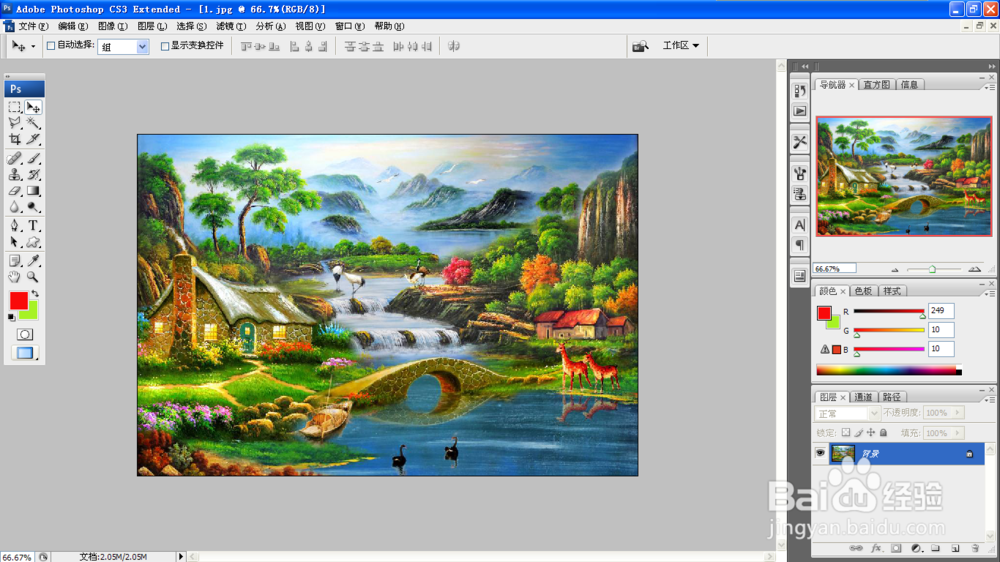The height and width of the screenshot is (562, 1000).
Task: Open the Tool Presets panel icon
Action: [800, 142]
